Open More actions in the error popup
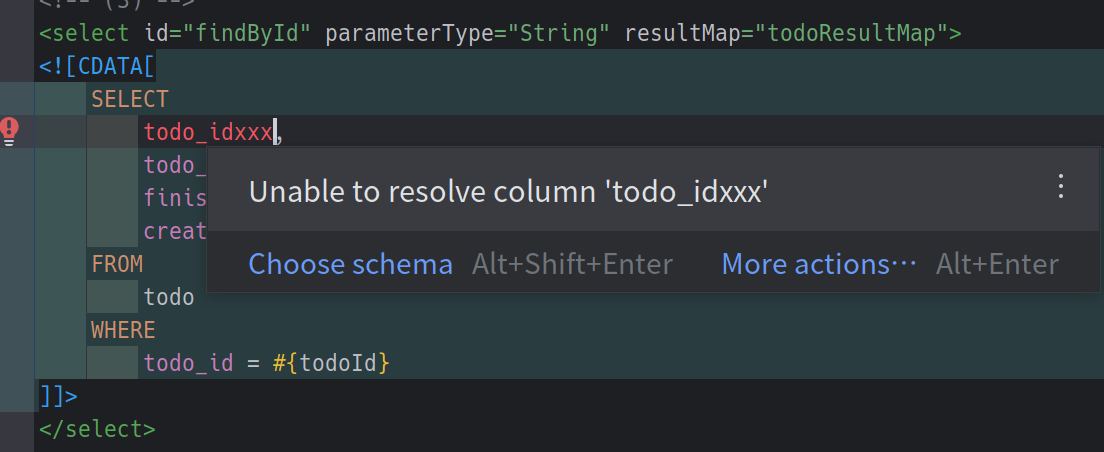This screenshot has width=1104, height=452. click(x=819, y=264)
